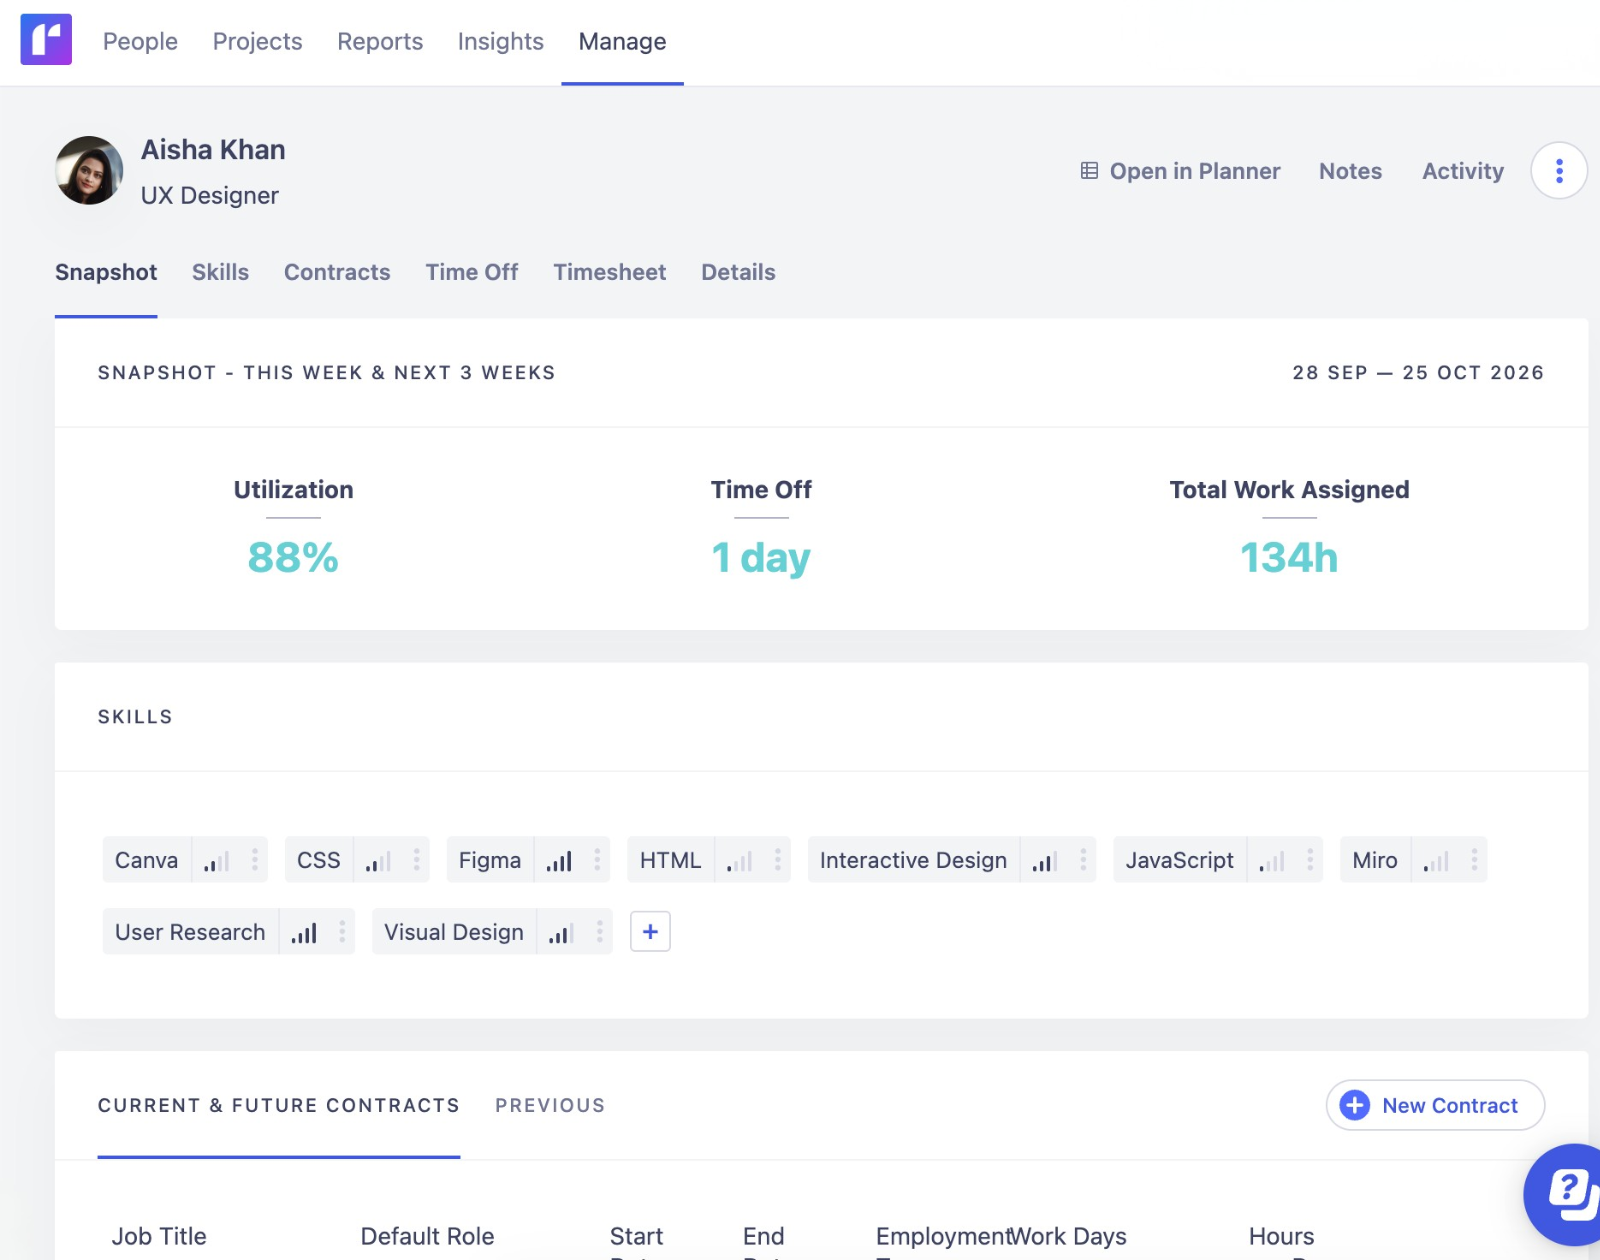Open User Research skill options dots

click(x=342, y=932)
